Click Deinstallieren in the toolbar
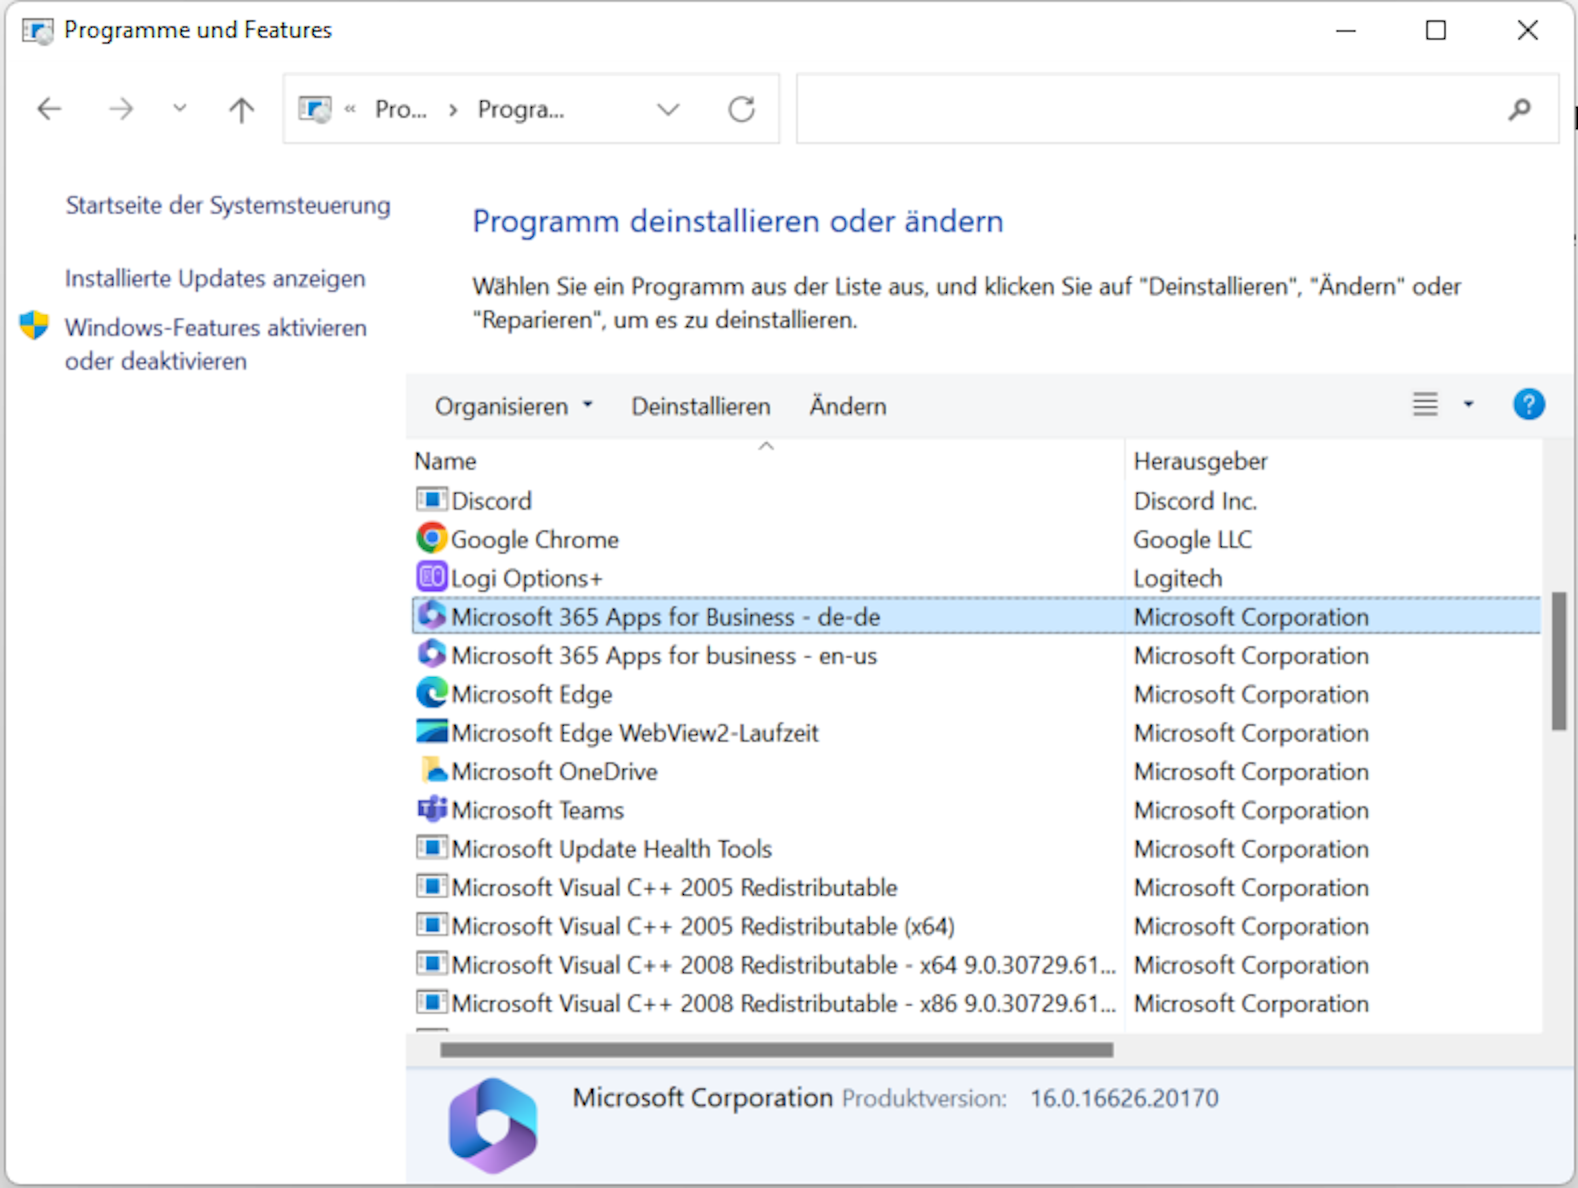The width and height of the screenshot is (1578, 1188). pos(700,406)
